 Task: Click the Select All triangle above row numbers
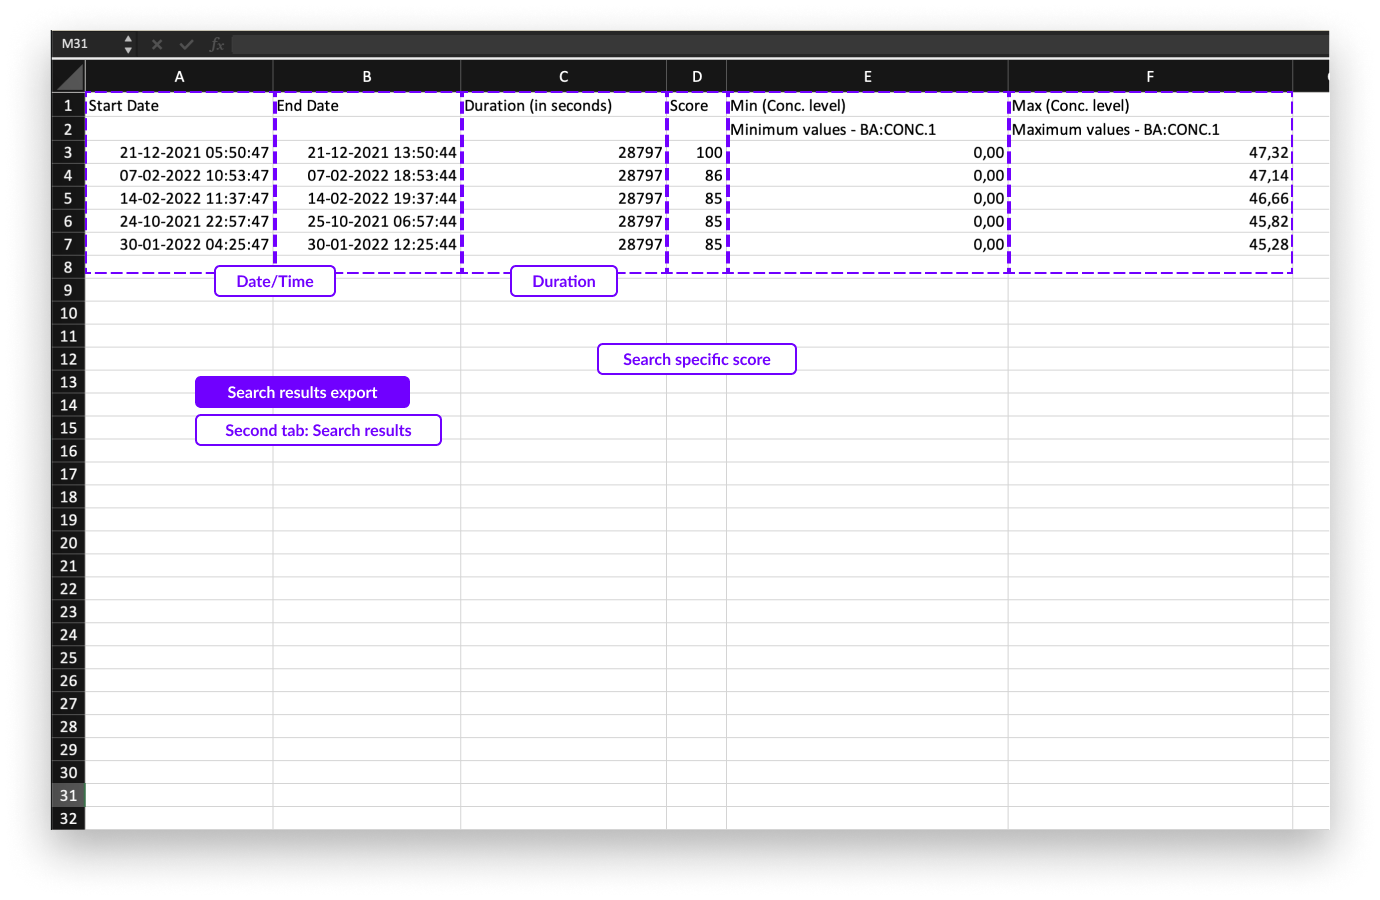pyautogui.click(x=67, y=76)
